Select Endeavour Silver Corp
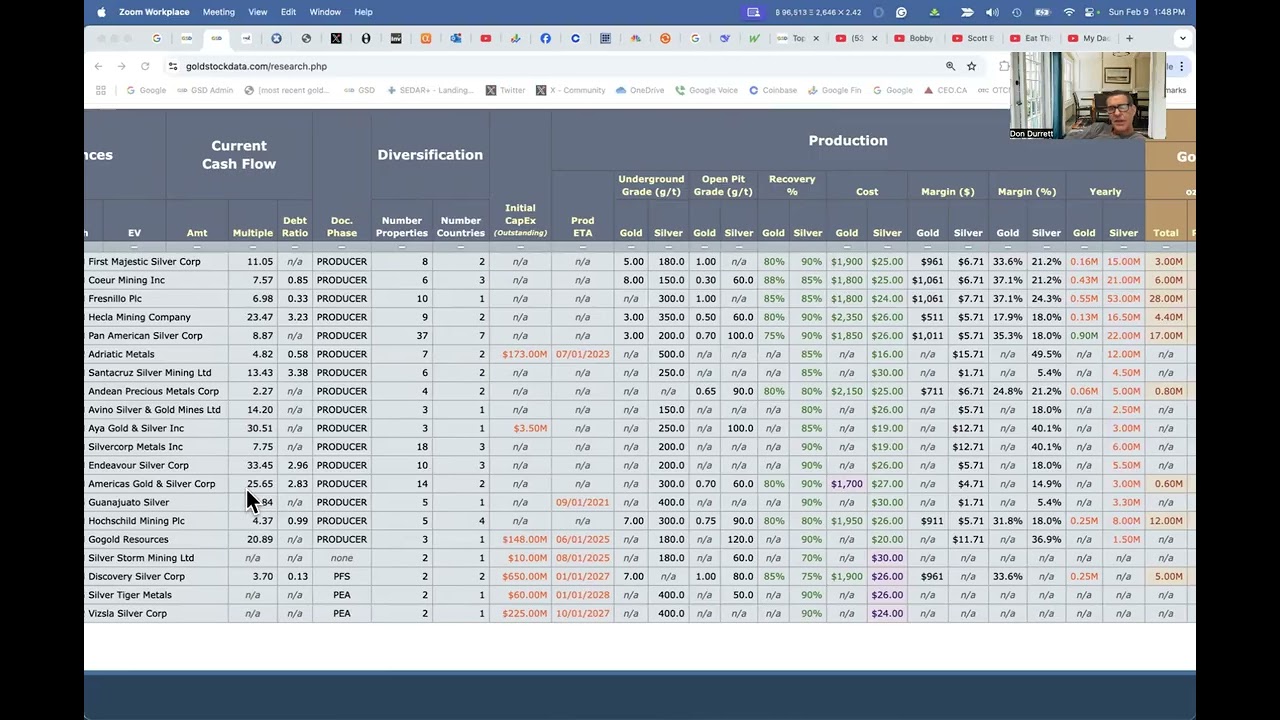Image resolution: width=1280 pixels, height=720 pixels. (x=138, y=465)
